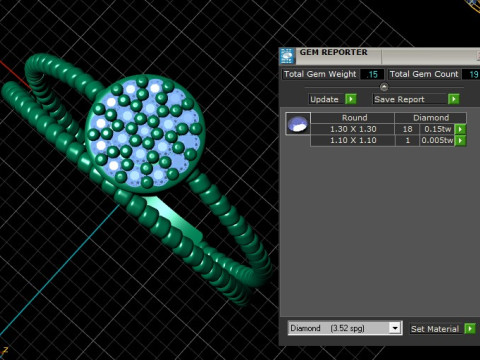Click the green arrow next to Update
Viewport: 480px width, 360px height.
pyautogui.click(x=351, y=99)
